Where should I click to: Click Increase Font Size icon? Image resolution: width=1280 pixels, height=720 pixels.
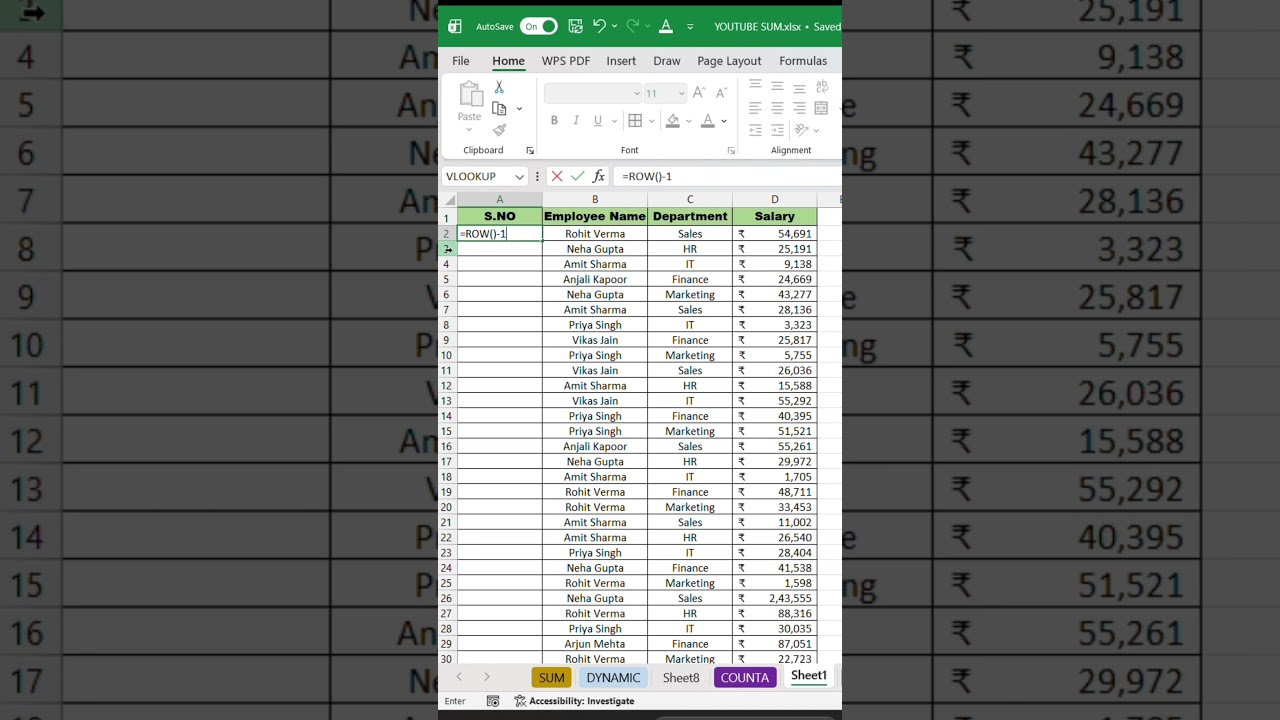pyautogui.click(x=699, y=93)
